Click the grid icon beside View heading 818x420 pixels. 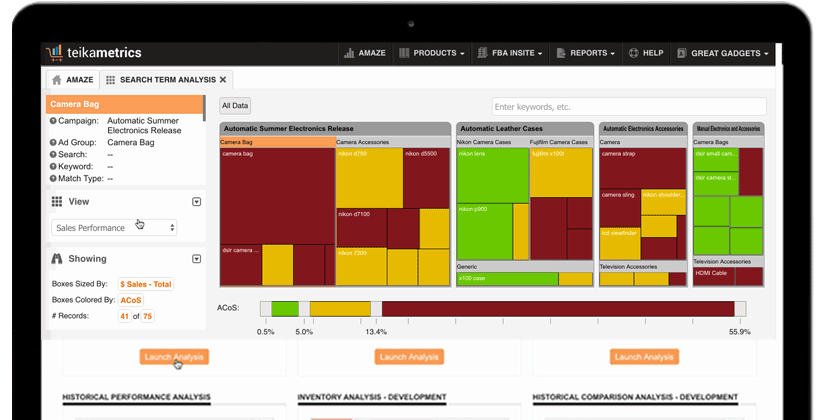(57, 202)
